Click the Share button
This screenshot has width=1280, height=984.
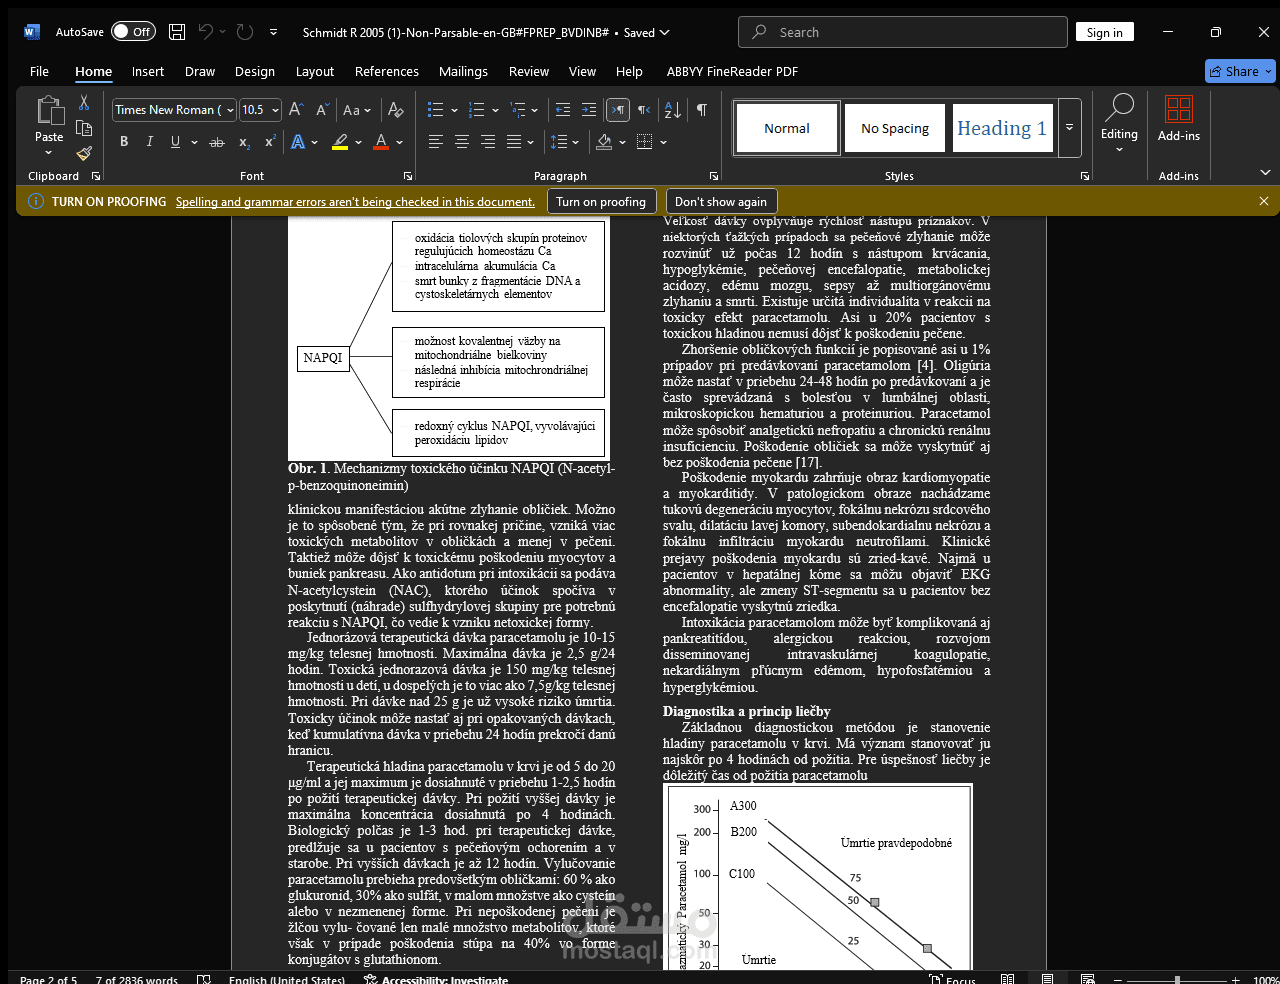coord(1240,71)
